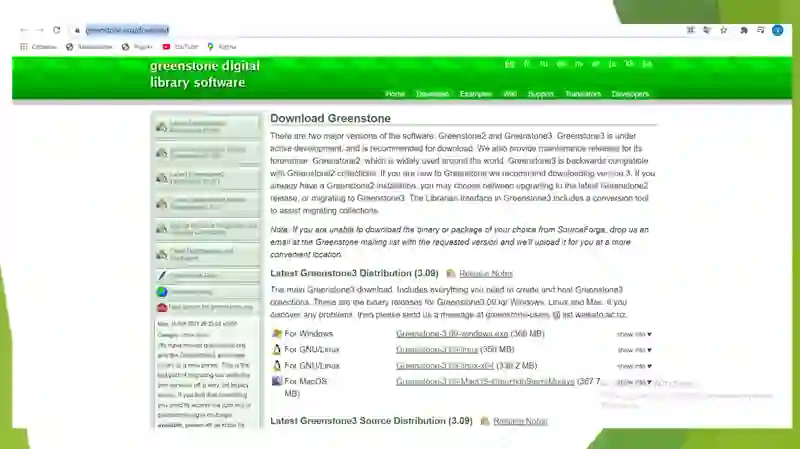
Task: Open the translate icon in the address bar
Action: (x=707, y=30)
